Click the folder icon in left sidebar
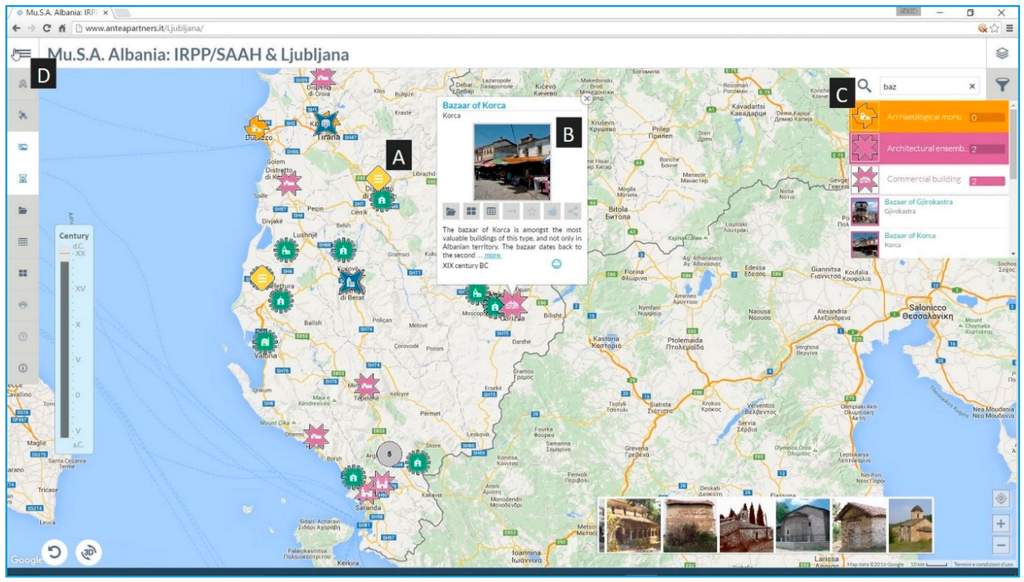The height and width of the screenshot is (582, 1024). pyautogui.click(x=23, y=211)
